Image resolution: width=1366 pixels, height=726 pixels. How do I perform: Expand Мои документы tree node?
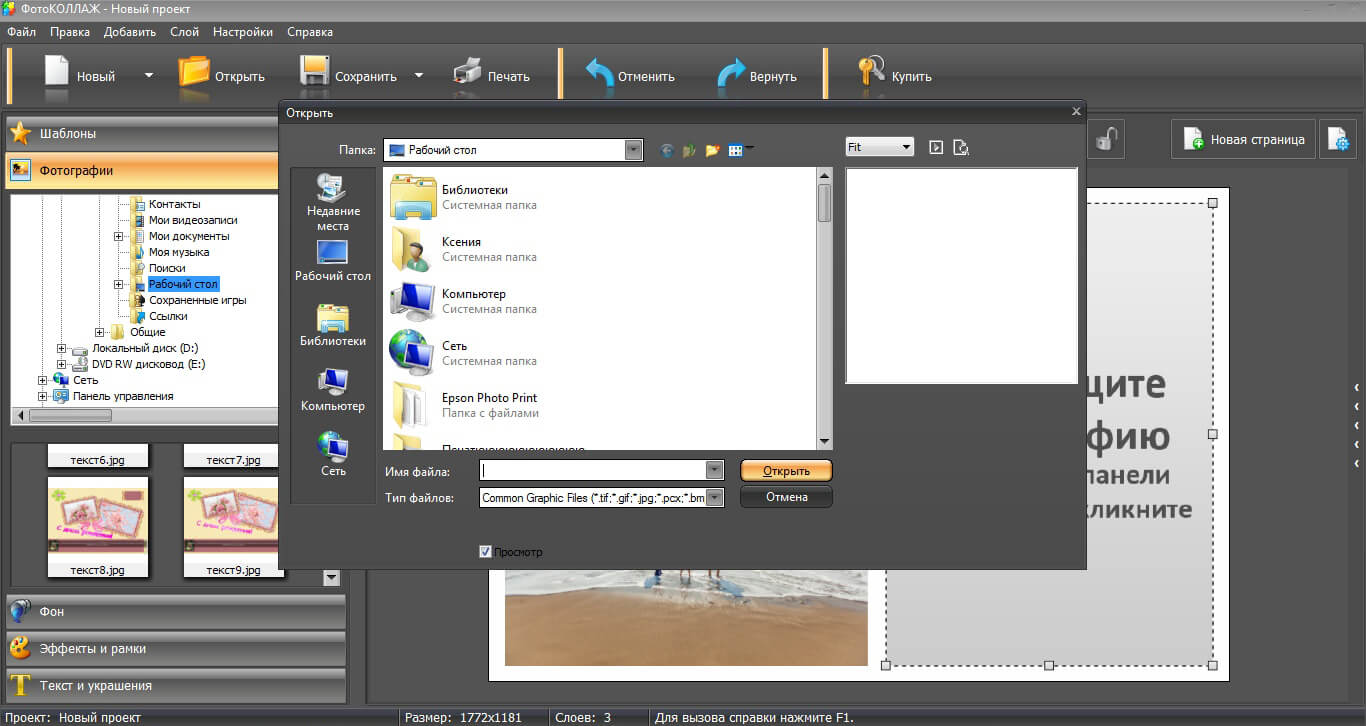[119, 236]
